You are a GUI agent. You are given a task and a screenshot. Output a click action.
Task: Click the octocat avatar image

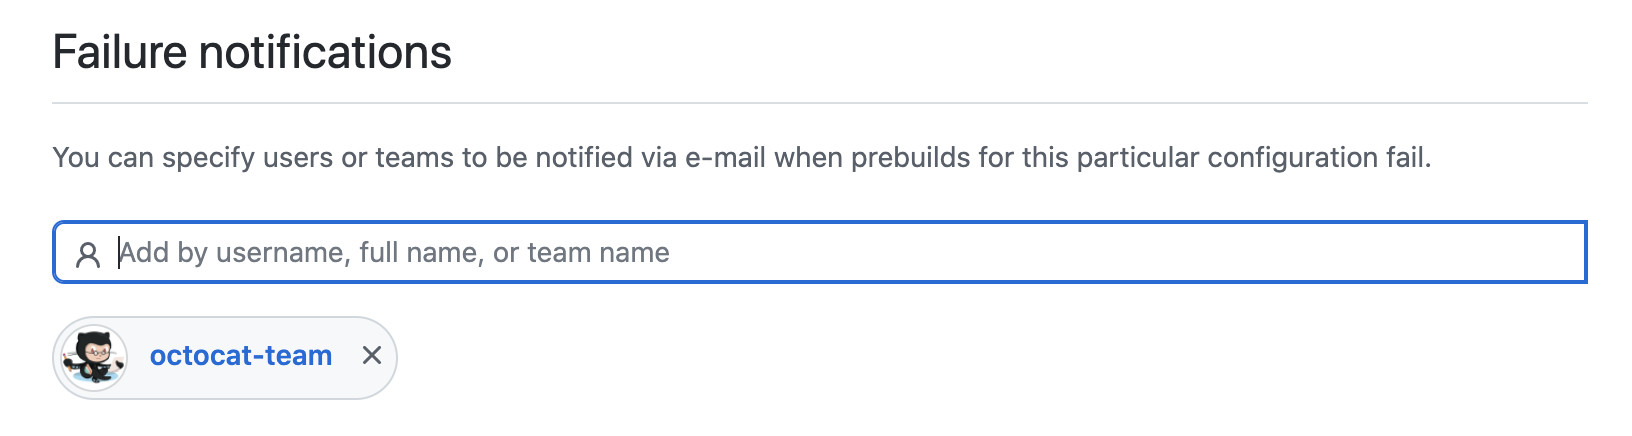click(94, 357)
